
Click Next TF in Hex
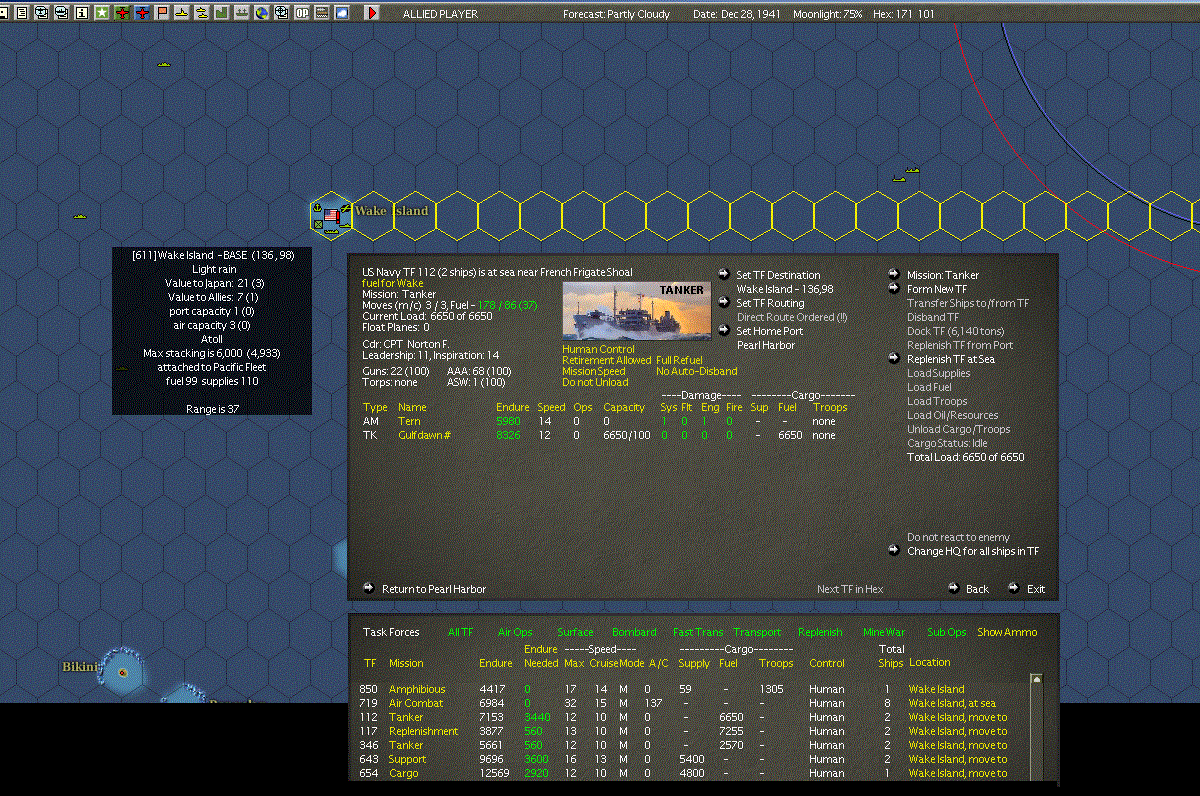click(850, 589)
